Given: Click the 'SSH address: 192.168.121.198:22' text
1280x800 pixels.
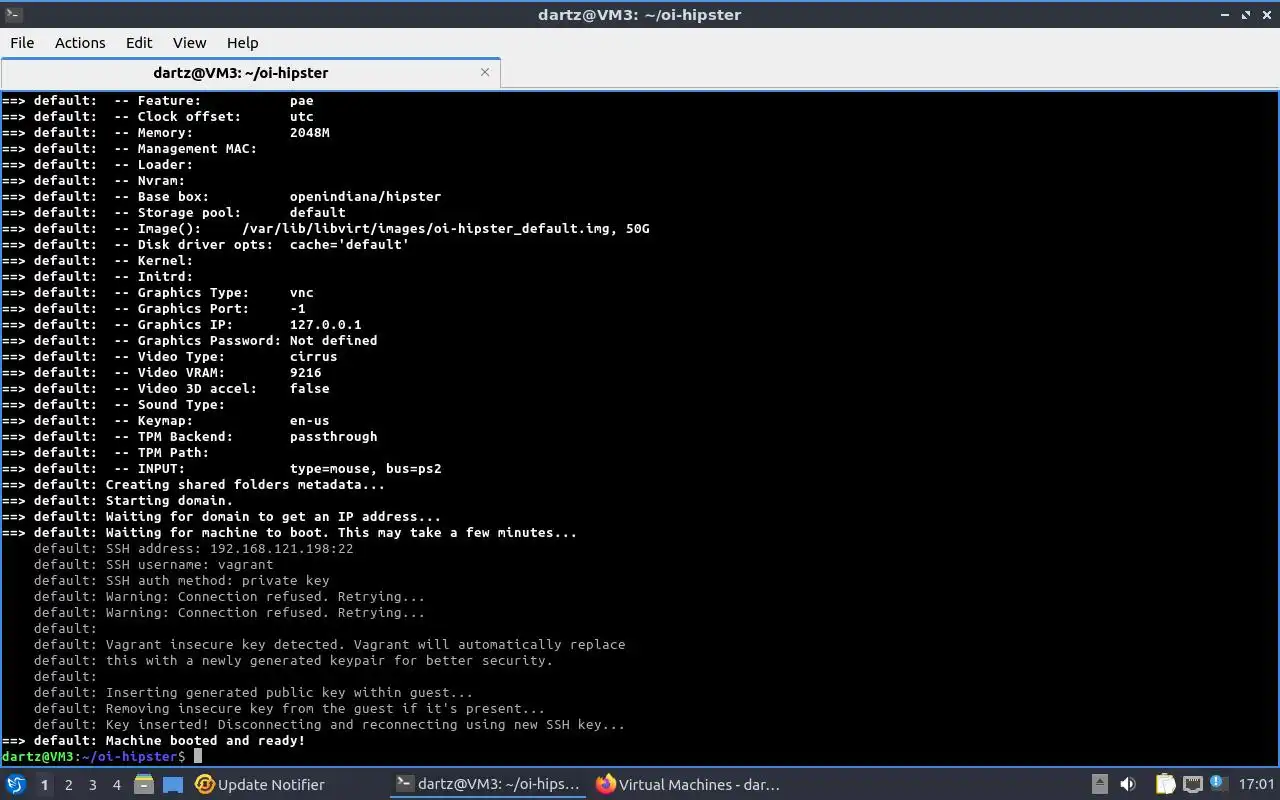Looking at the screenshot, I should pos(229,548).
